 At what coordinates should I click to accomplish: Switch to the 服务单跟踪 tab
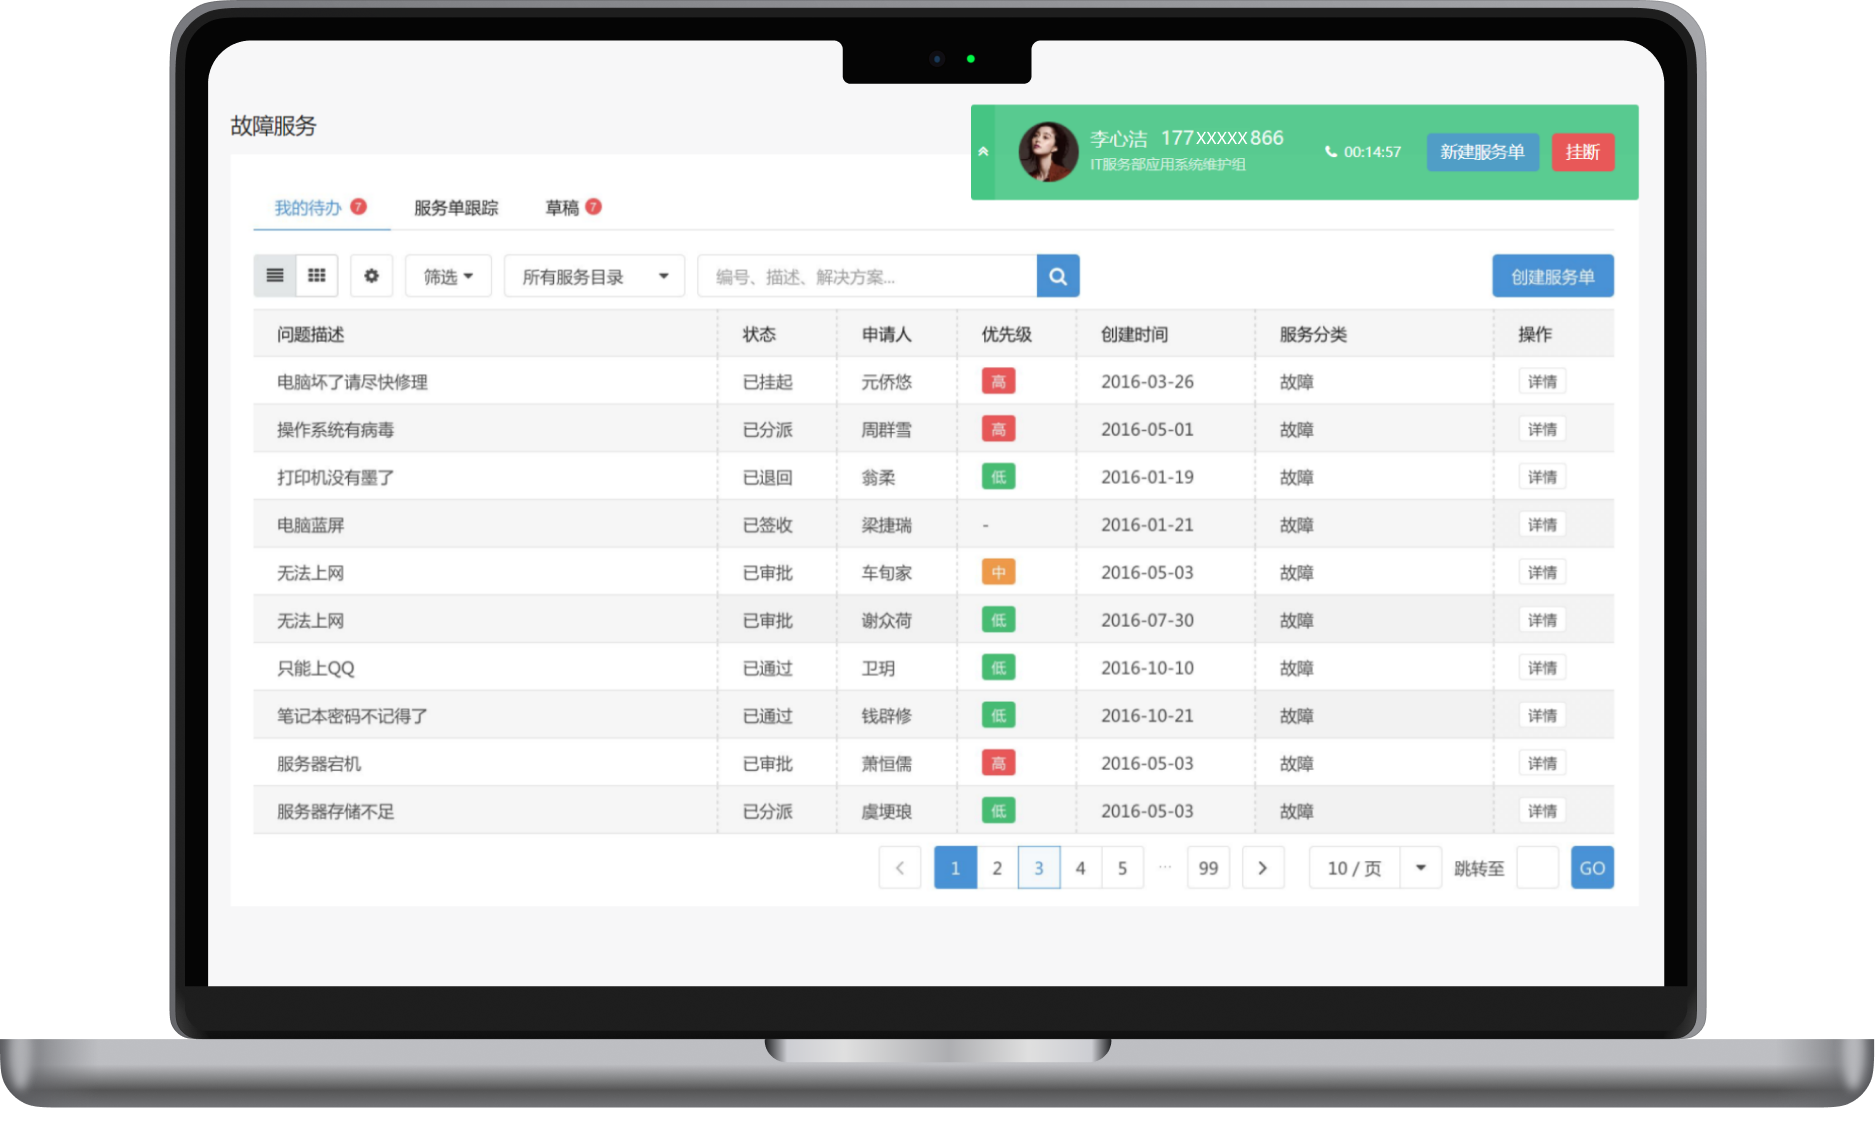[455, 207]
